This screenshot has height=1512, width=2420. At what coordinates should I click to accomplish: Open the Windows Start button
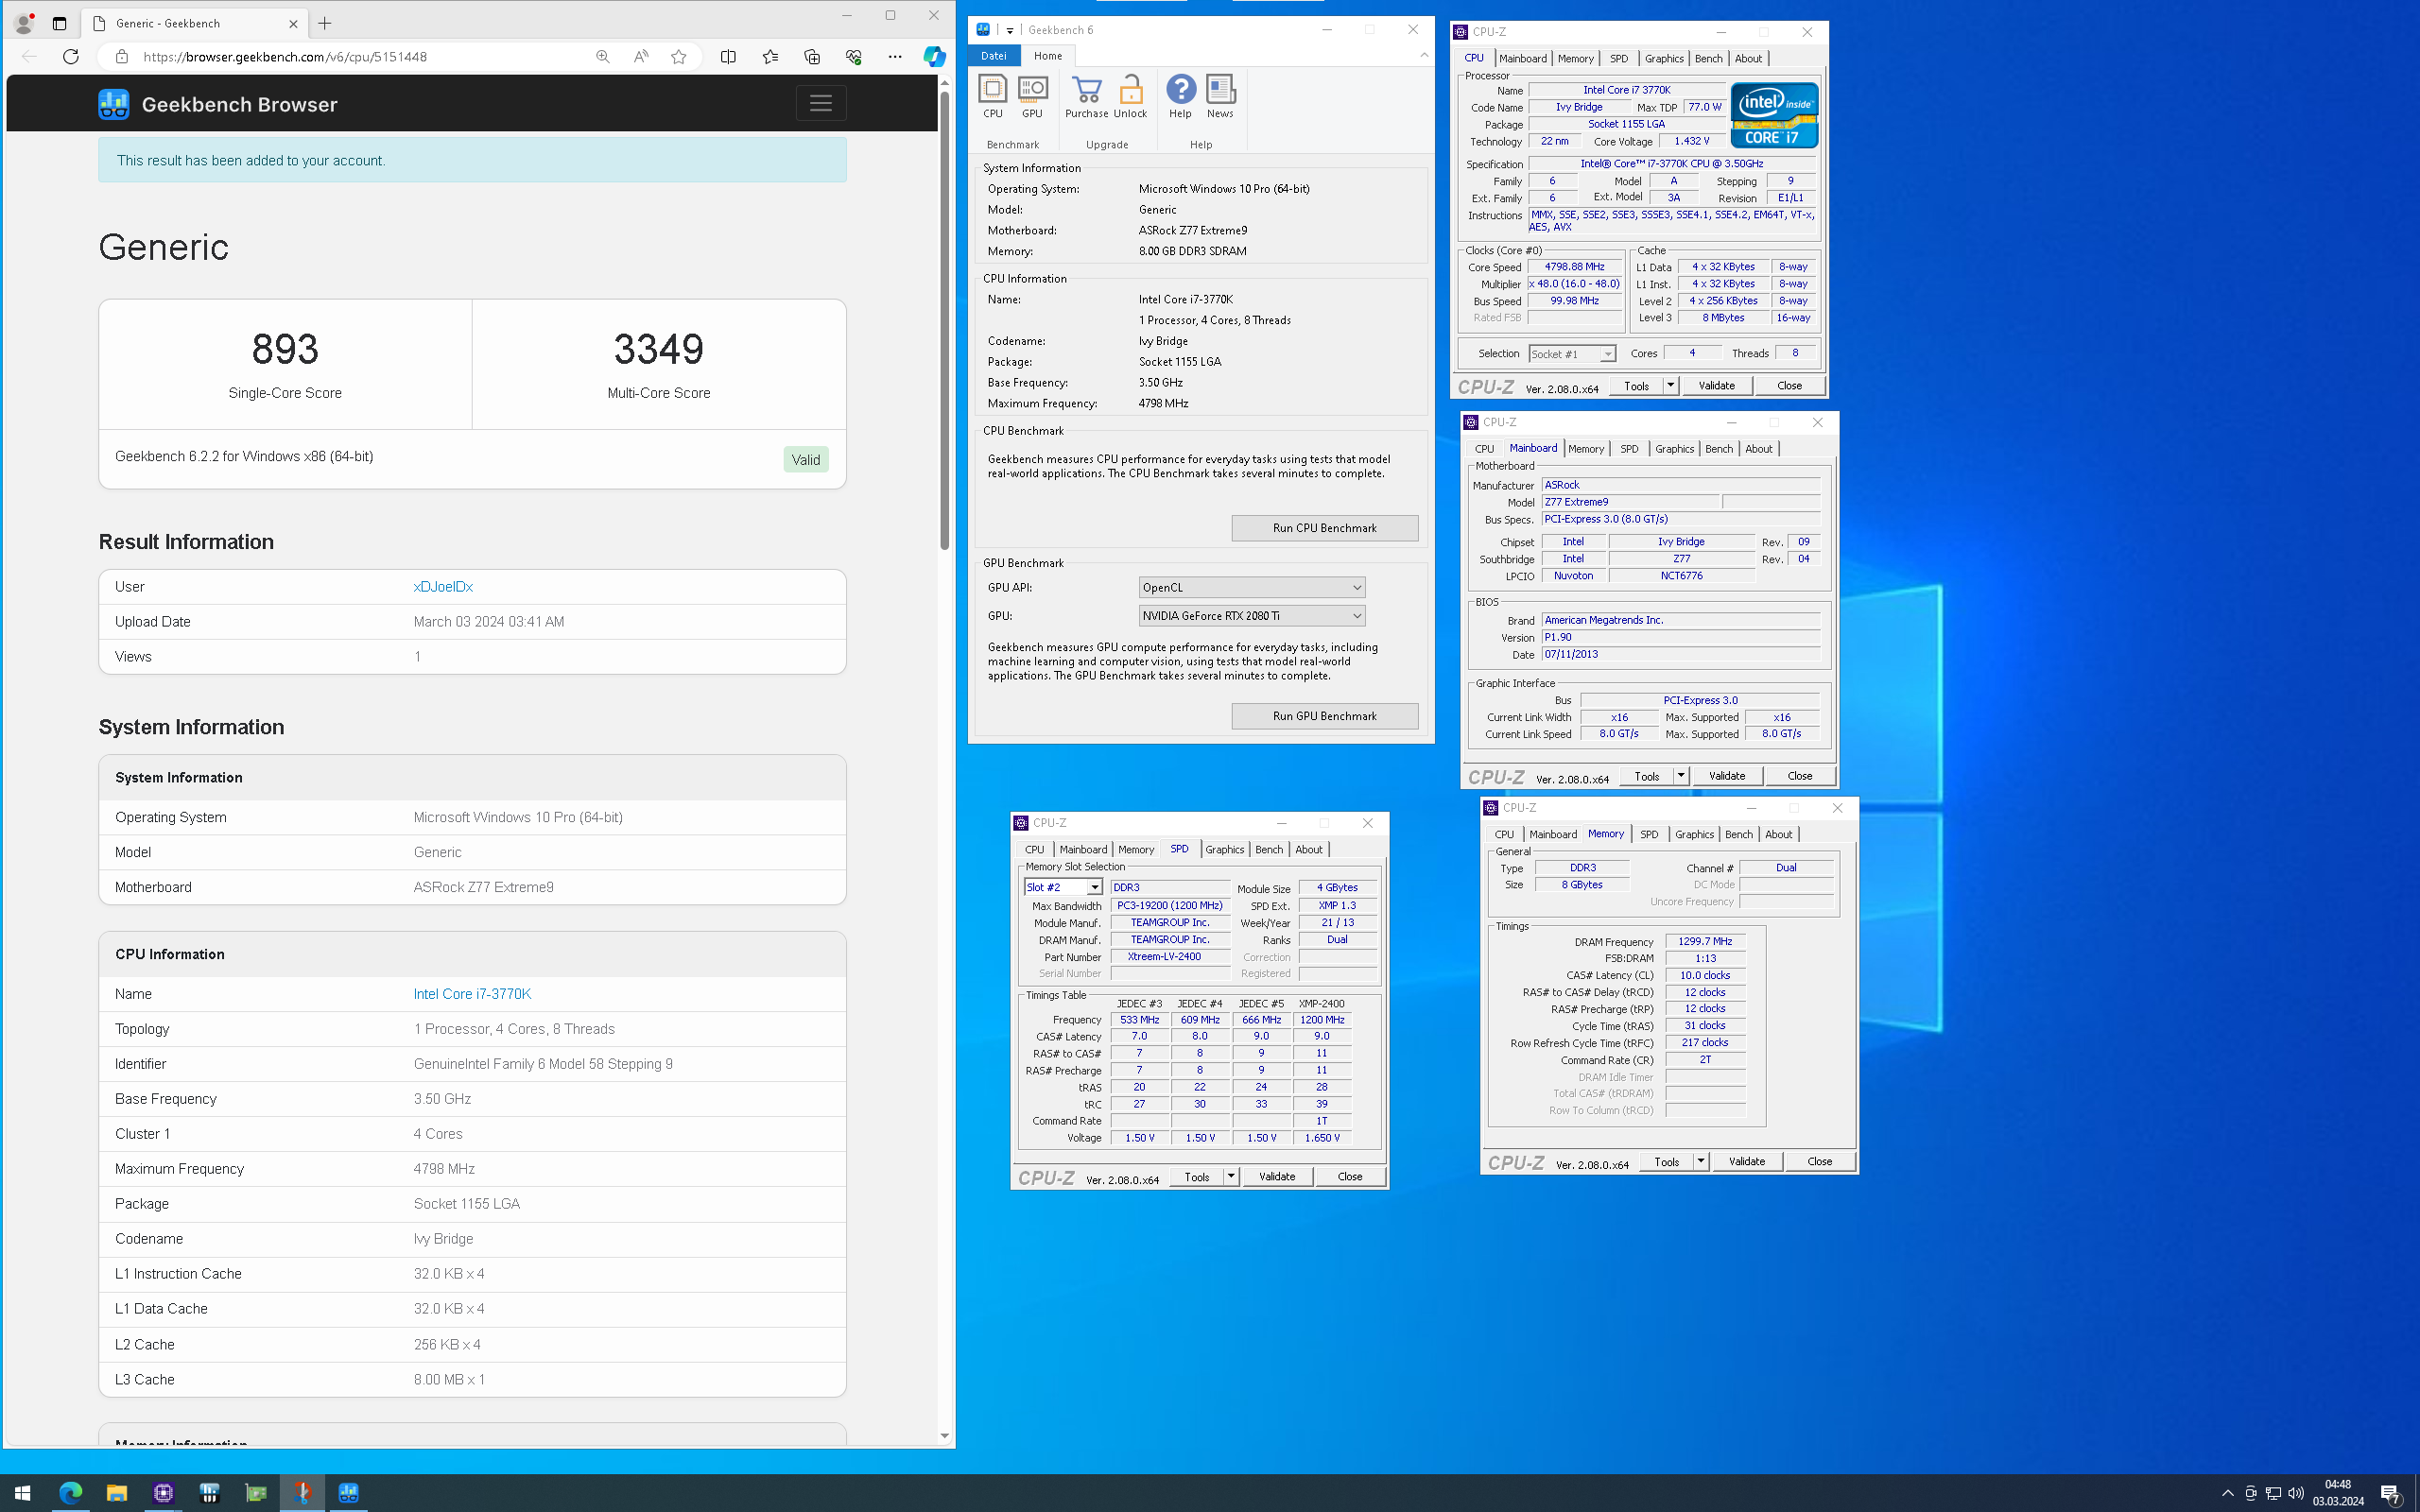pos(22,1493)
